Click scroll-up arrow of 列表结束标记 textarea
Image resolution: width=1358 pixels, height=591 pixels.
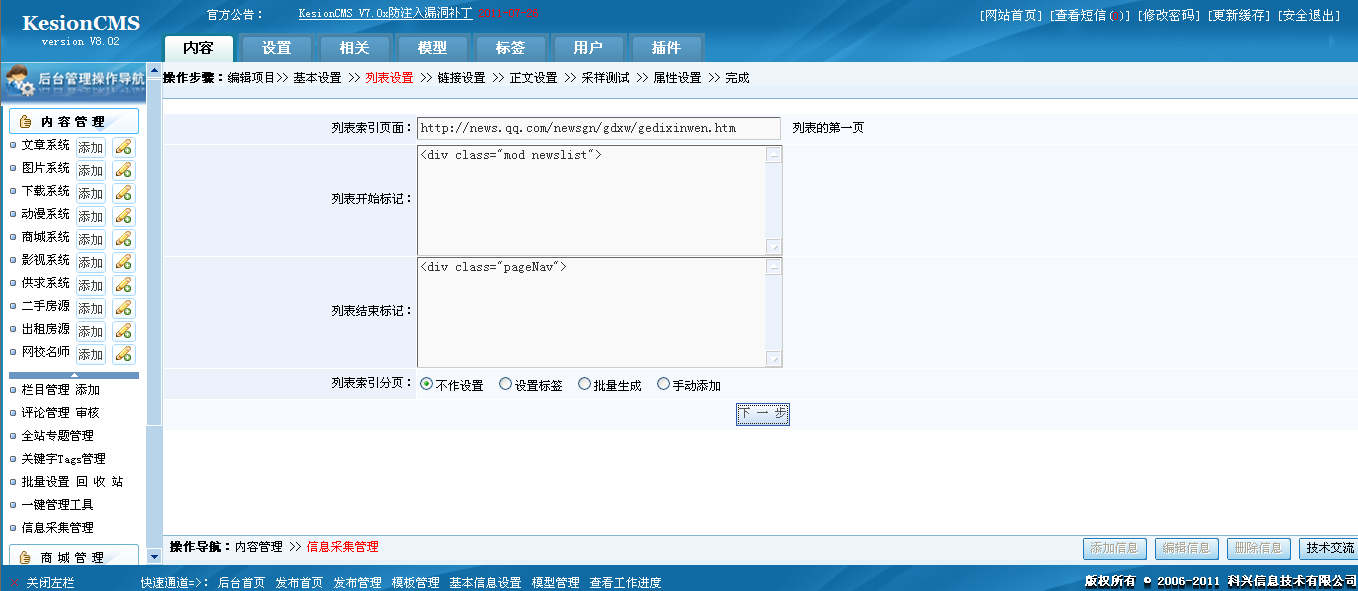coord(774,267)
